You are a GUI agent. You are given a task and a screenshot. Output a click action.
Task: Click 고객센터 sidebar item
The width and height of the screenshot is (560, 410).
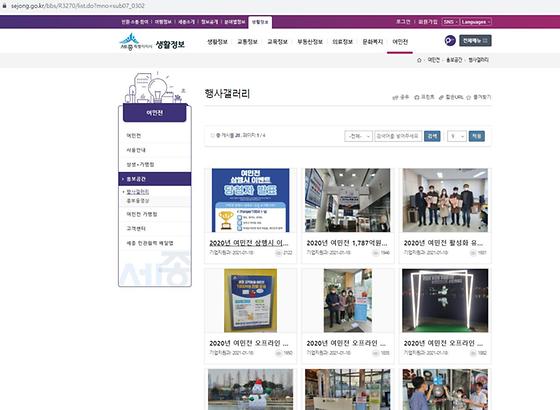136,228
